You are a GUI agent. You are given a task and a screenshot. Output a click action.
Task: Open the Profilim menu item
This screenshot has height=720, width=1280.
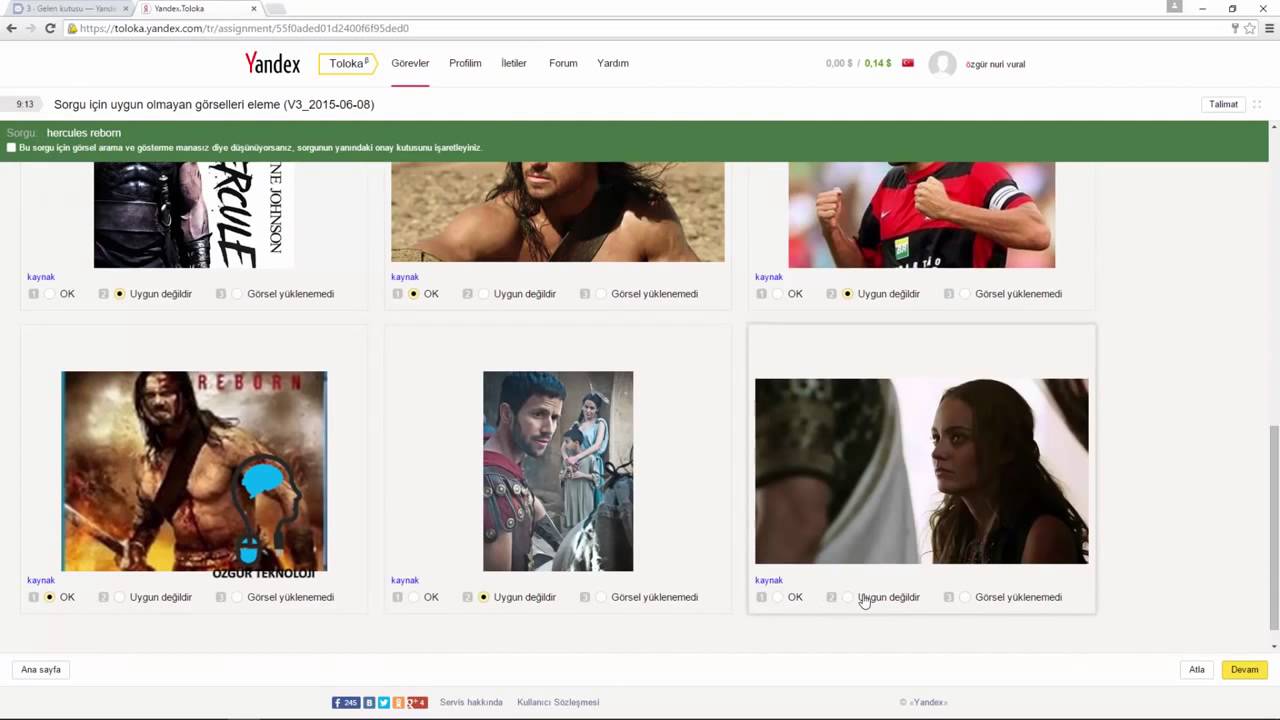point(465,63)
